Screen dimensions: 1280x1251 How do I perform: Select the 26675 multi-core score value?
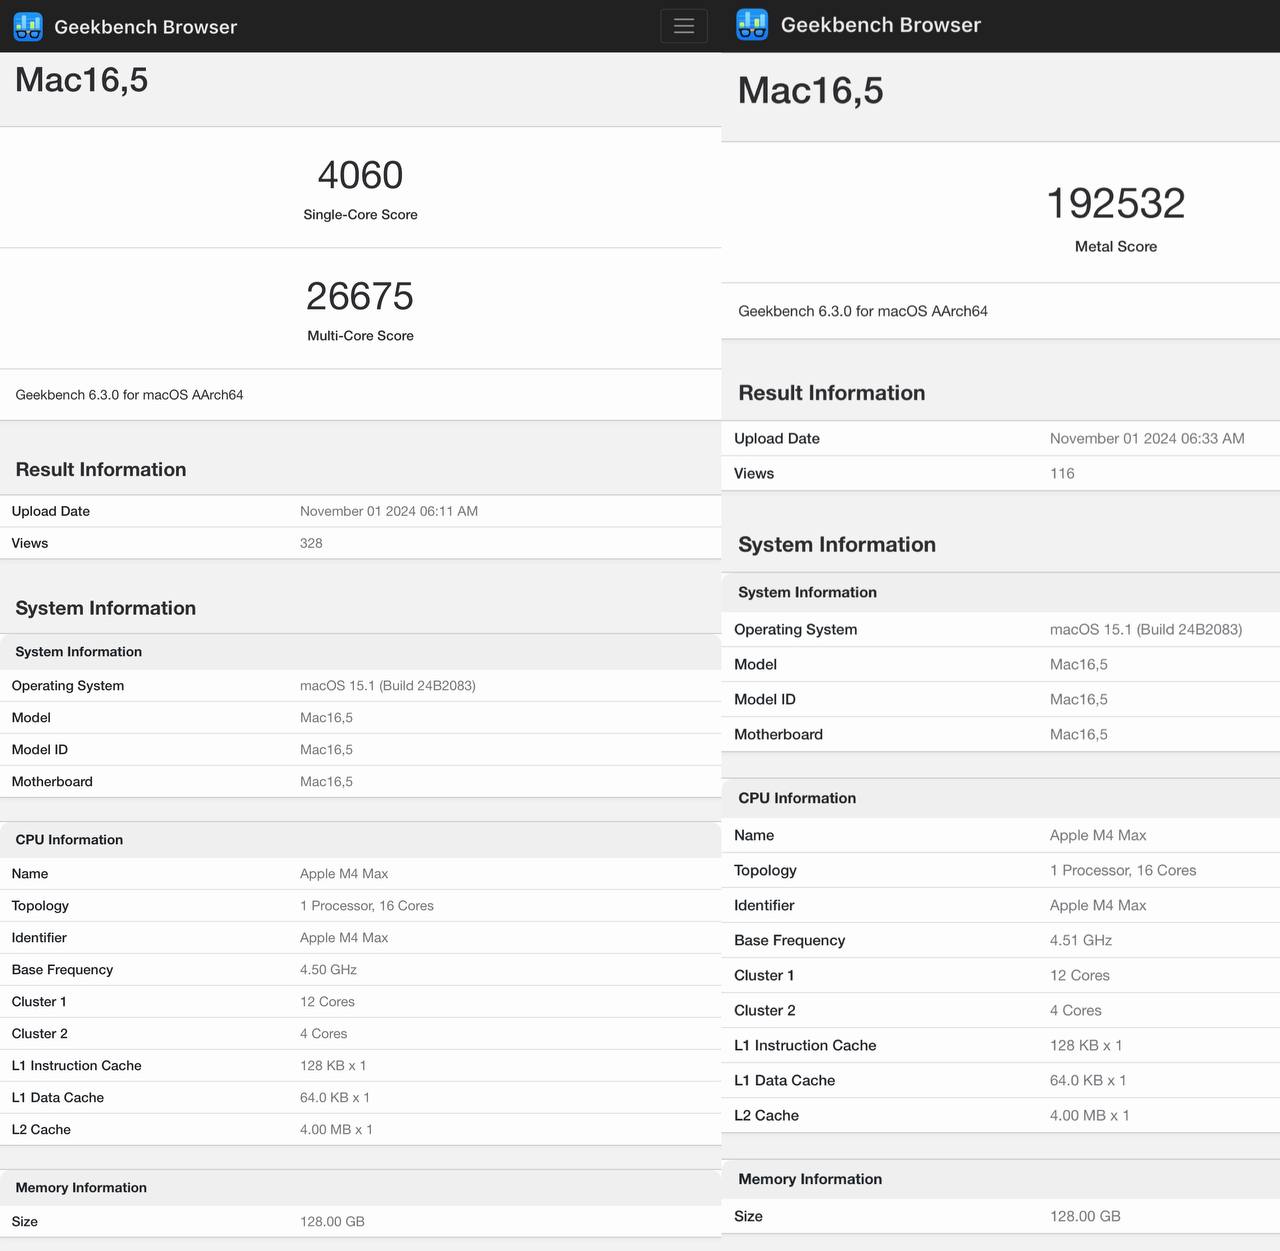360,296
